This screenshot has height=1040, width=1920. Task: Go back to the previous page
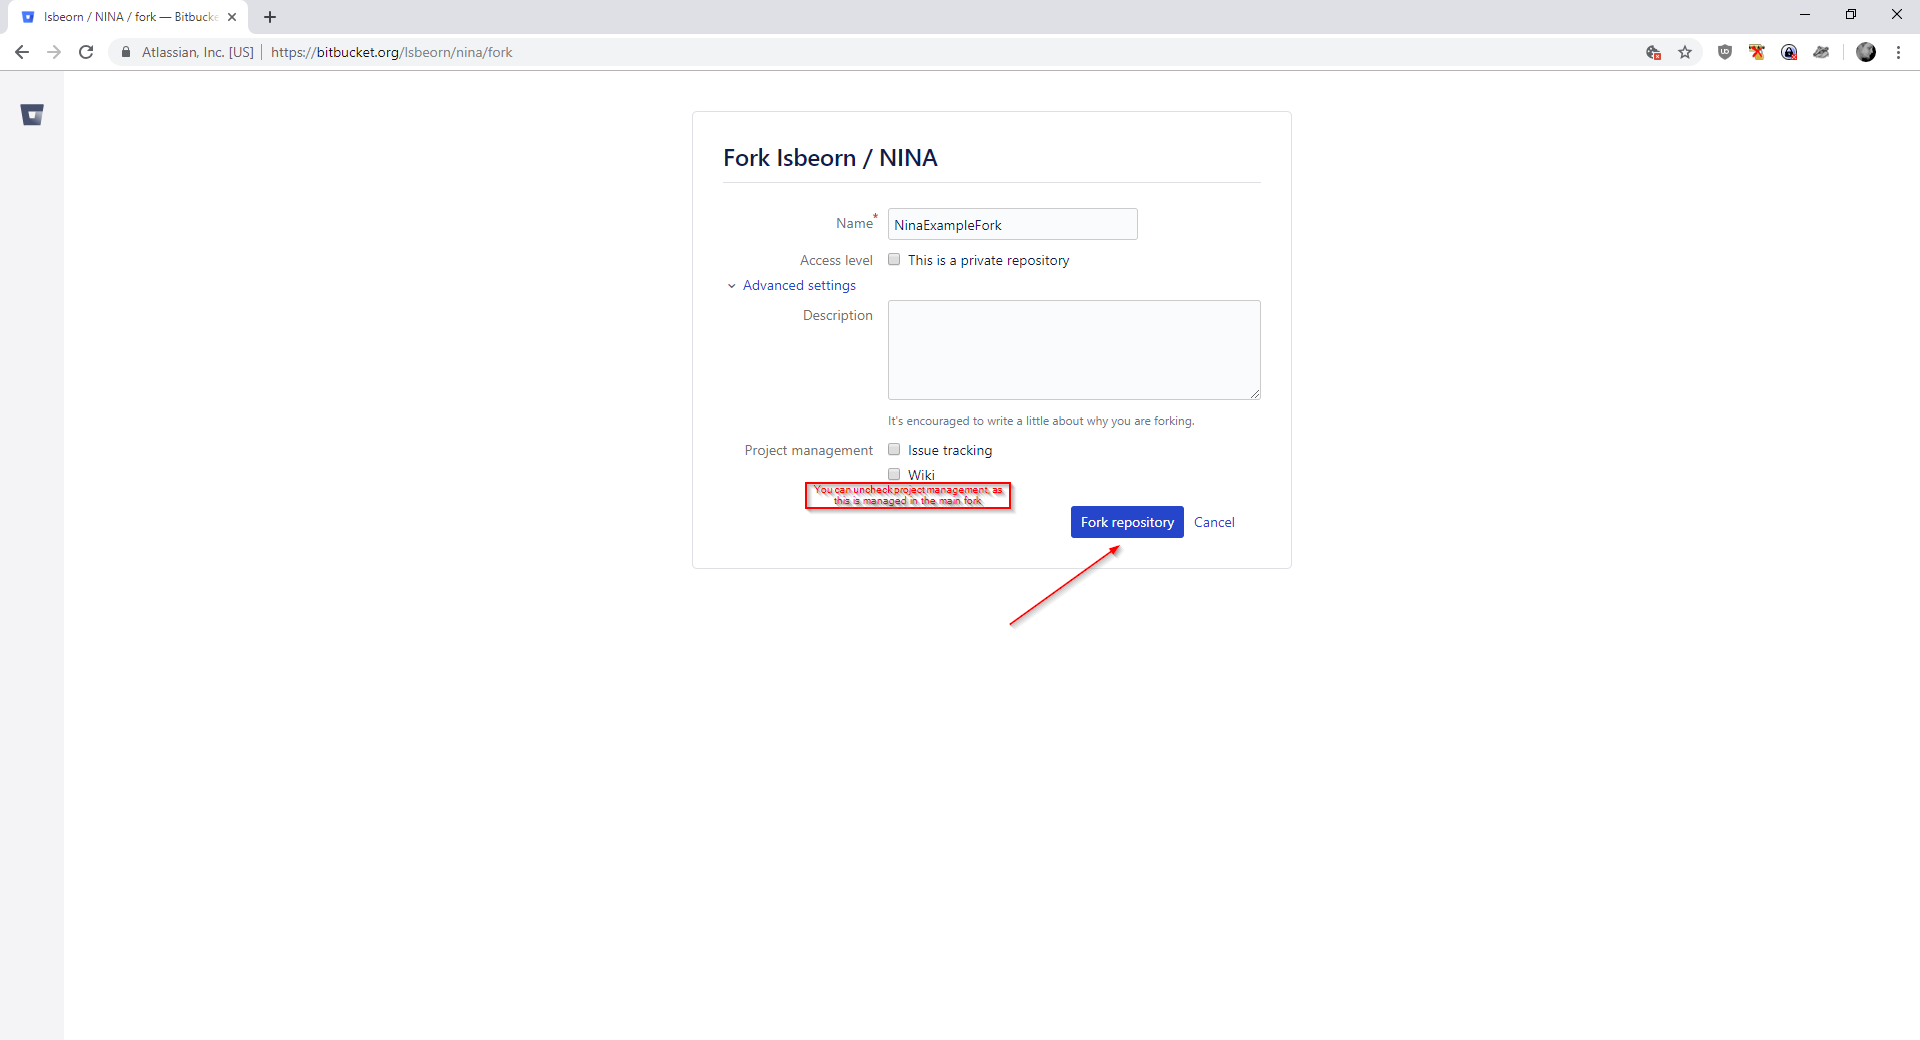[x=22, y=52]
